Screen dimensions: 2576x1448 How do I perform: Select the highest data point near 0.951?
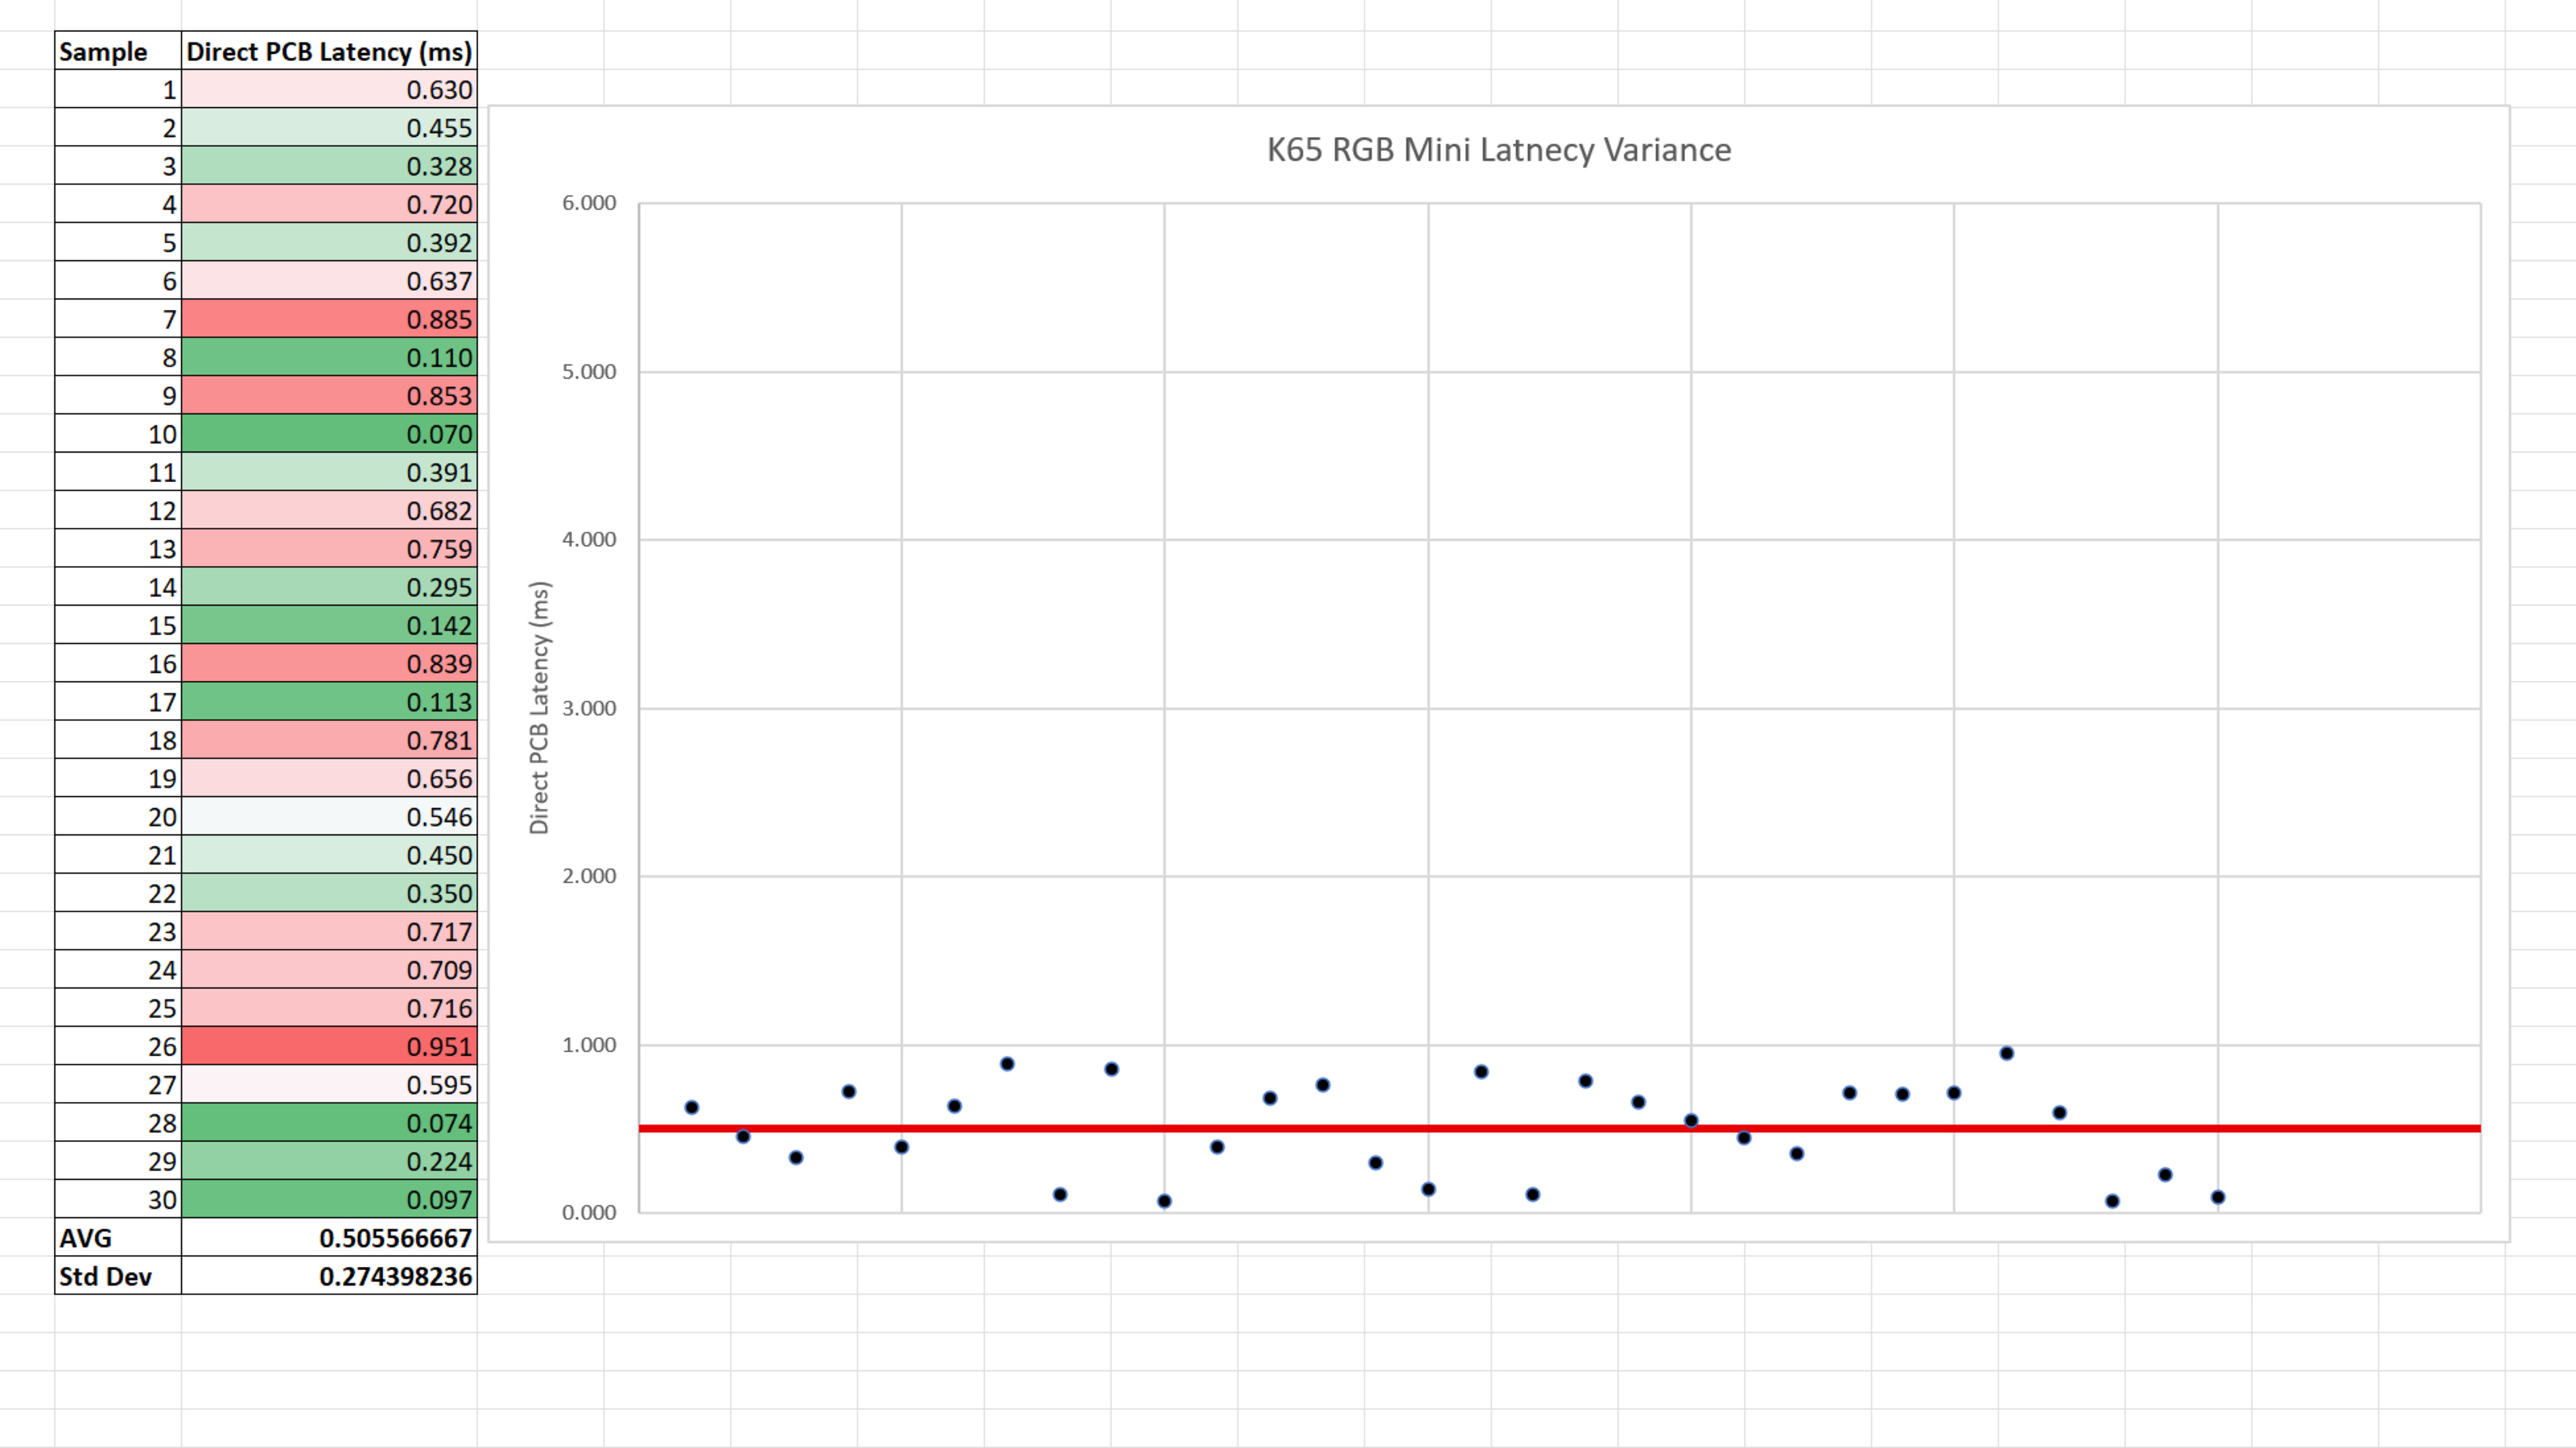point(2006,1053)
